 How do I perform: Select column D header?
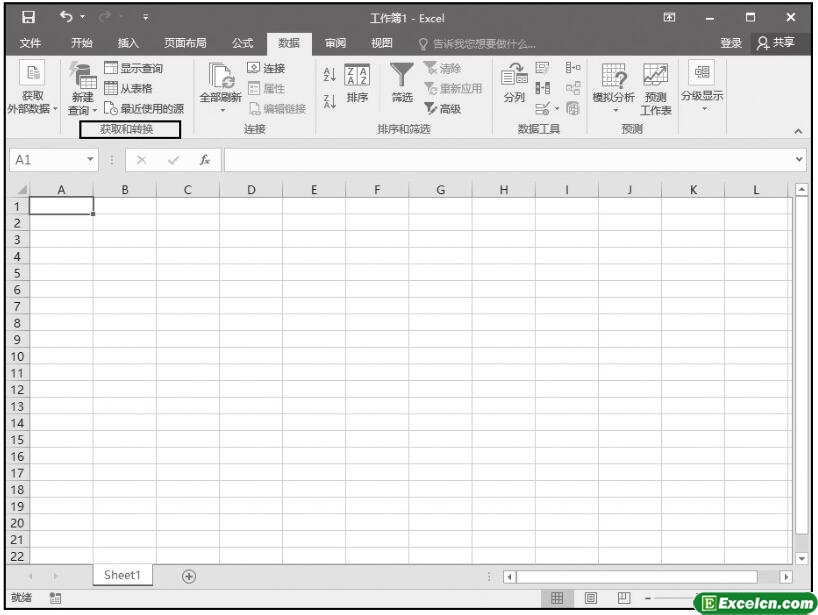tap(251, 190)
